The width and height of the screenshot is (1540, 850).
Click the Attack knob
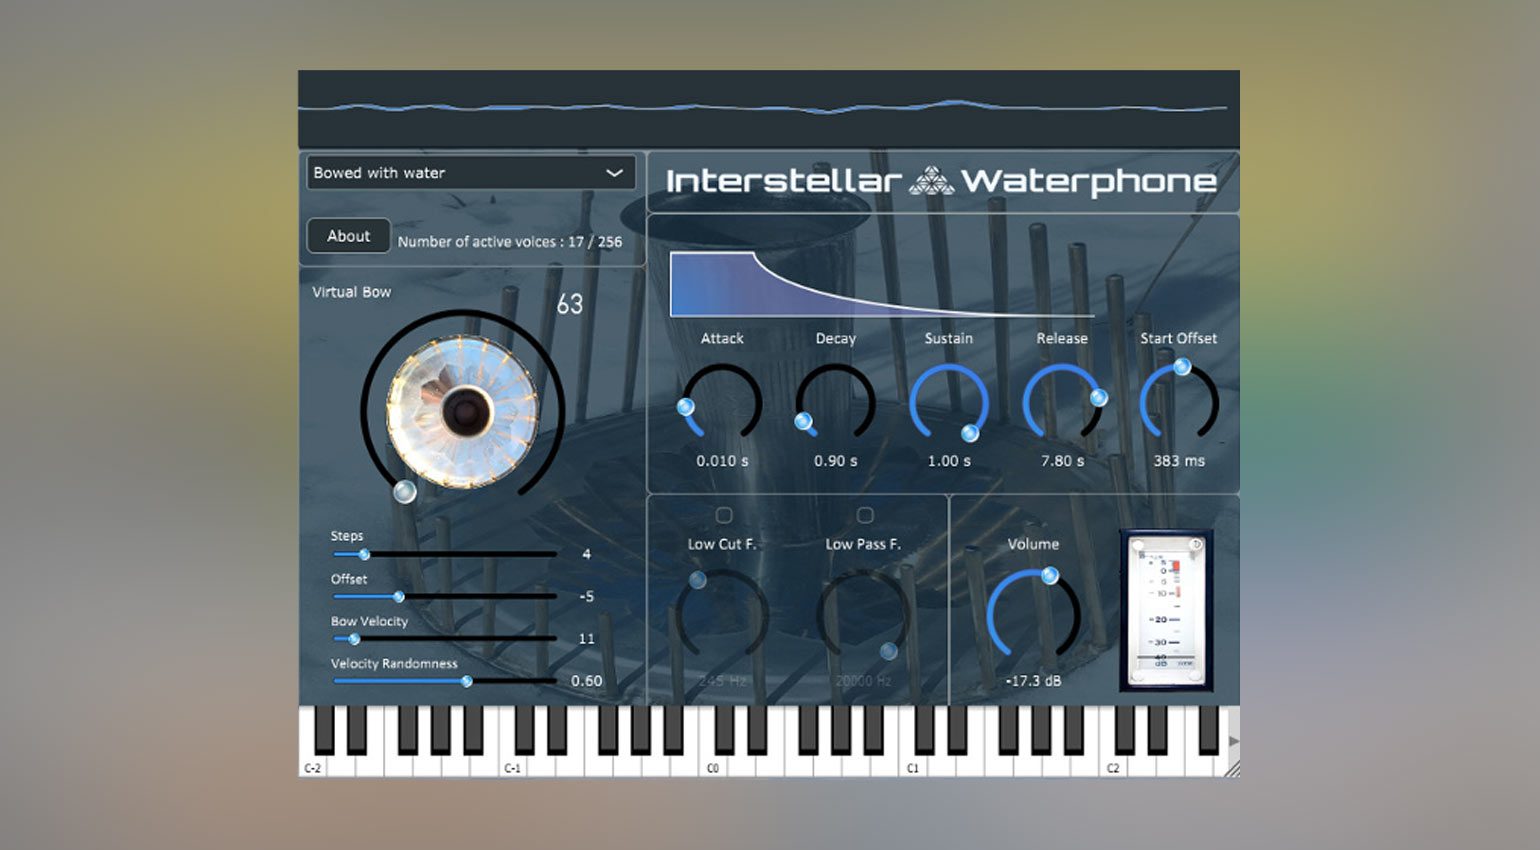[x=722, y=402]
